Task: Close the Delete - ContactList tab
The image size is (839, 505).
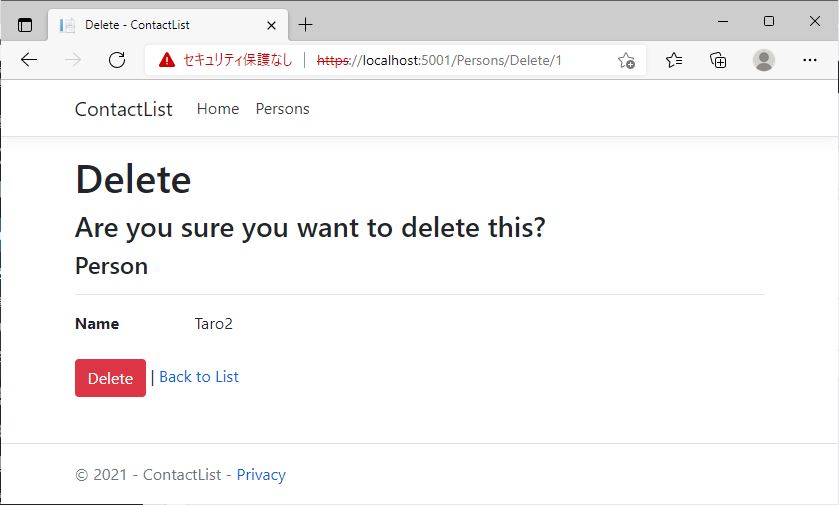Action: pyautogui.click(x=271, y=25)
